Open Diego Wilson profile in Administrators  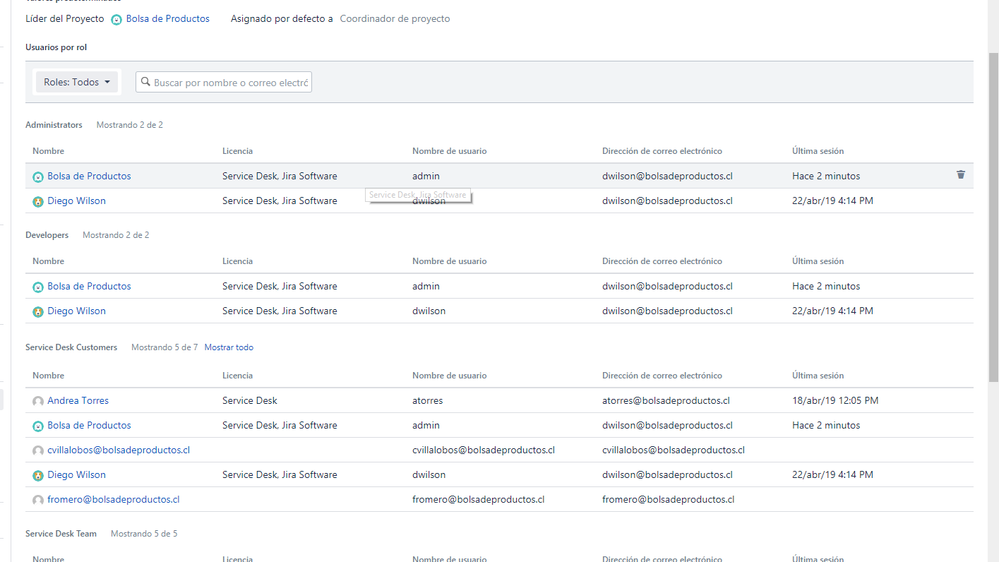(76, 201)
